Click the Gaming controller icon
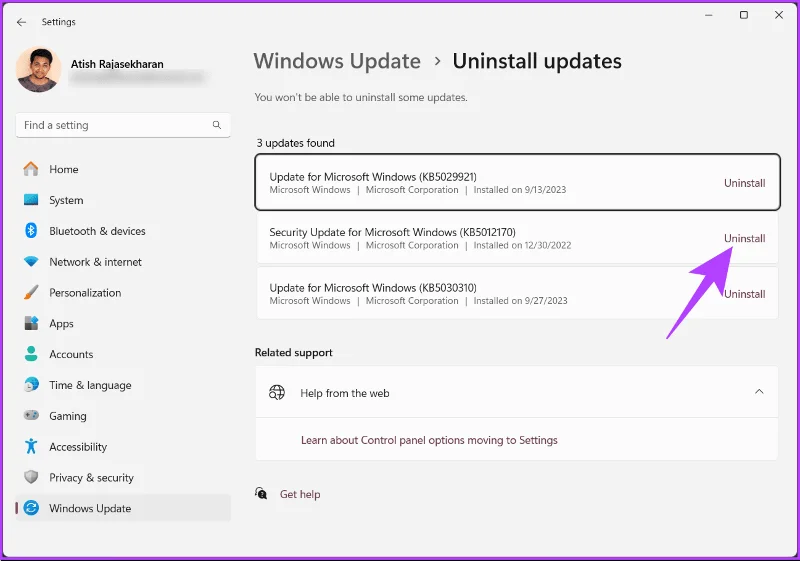The width and height of the screenshot is (800, 561). point(31,415)
